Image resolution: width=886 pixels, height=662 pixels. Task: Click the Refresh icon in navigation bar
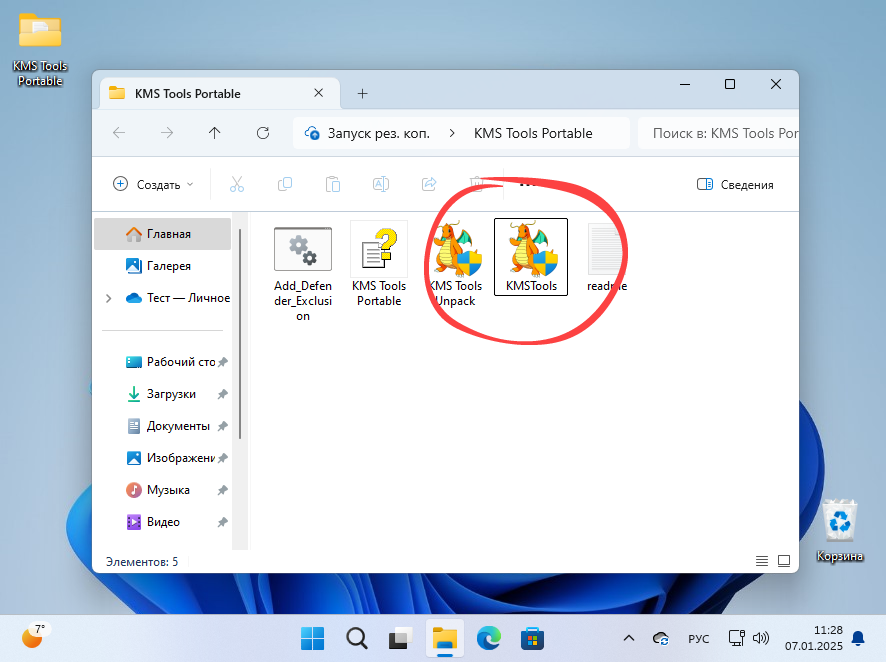263,133
